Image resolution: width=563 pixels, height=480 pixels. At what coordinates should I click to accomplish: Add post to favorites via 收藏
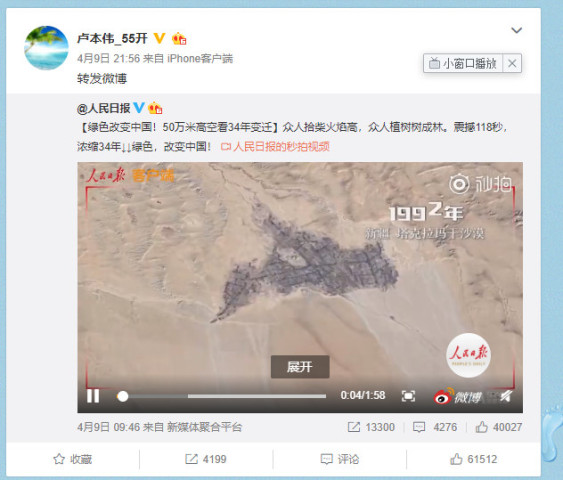pyautogui.click(x=73, y=459)
